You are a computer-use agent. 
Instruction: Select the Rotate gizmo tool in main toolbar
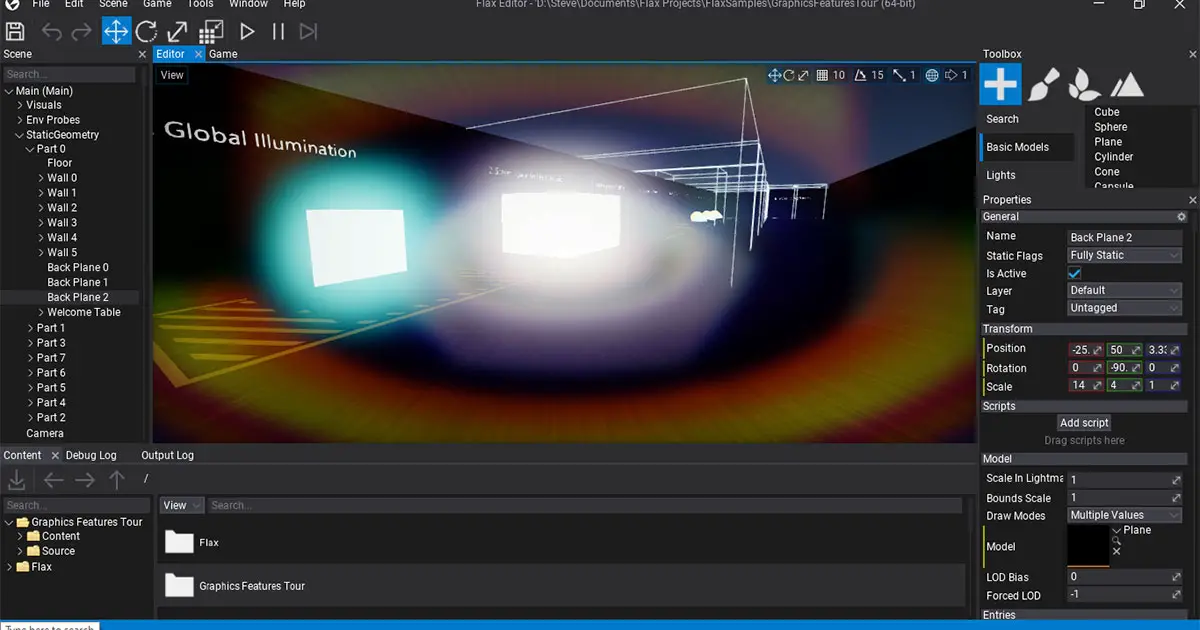click(147, 31)
